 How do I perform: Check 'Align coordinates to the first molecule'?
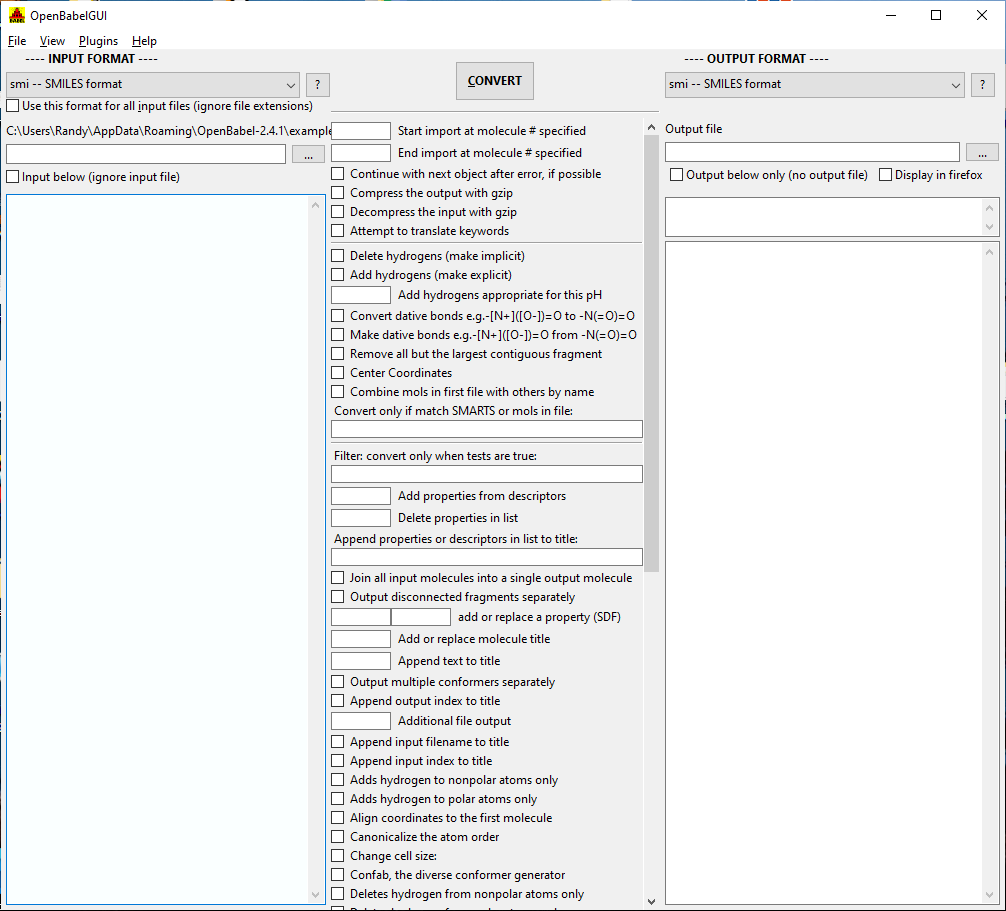[337, 818]
